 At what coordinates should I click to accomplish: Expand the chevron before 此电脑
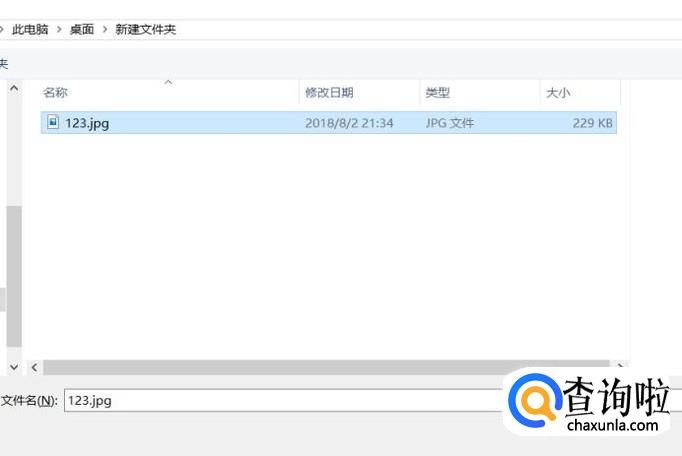coord(3,29)
